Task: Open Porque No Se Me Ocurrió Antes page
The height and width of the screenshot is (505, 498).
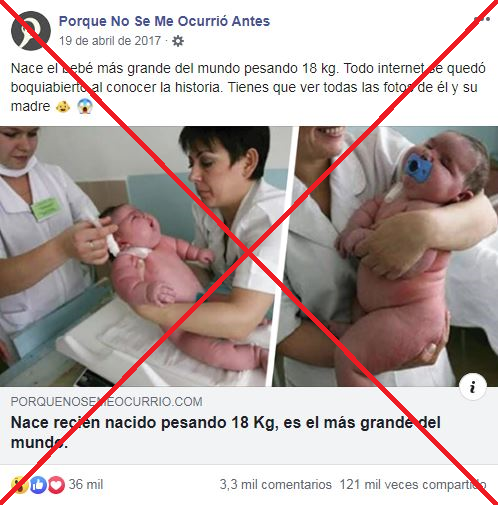Action: coord(164,21)
